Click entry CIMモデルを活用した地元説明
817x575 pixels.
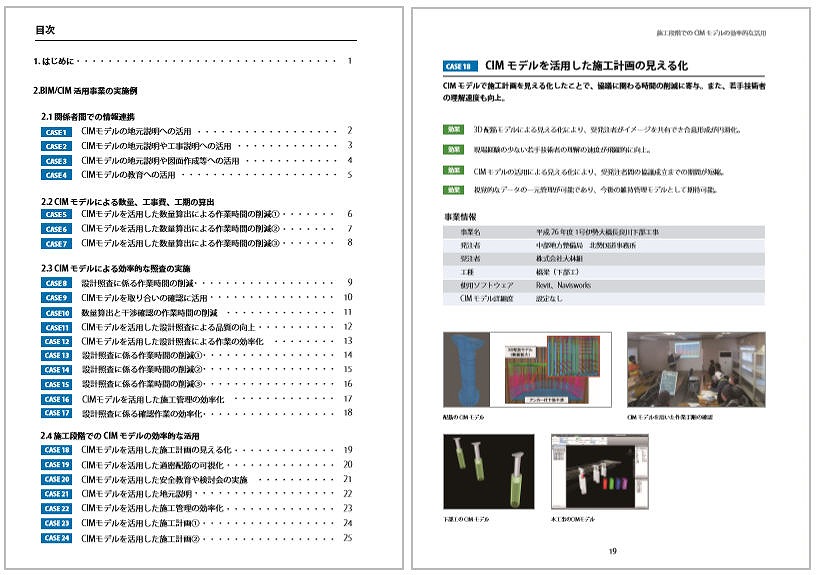pos(137,494)
